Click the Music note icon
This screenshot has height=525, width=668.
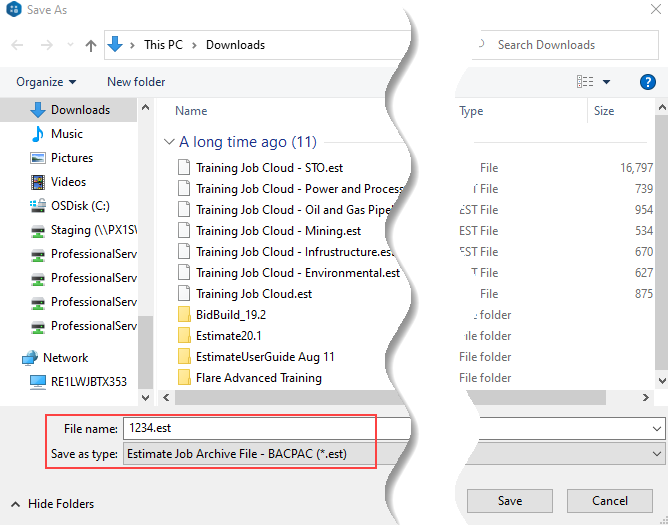[38, 134]
